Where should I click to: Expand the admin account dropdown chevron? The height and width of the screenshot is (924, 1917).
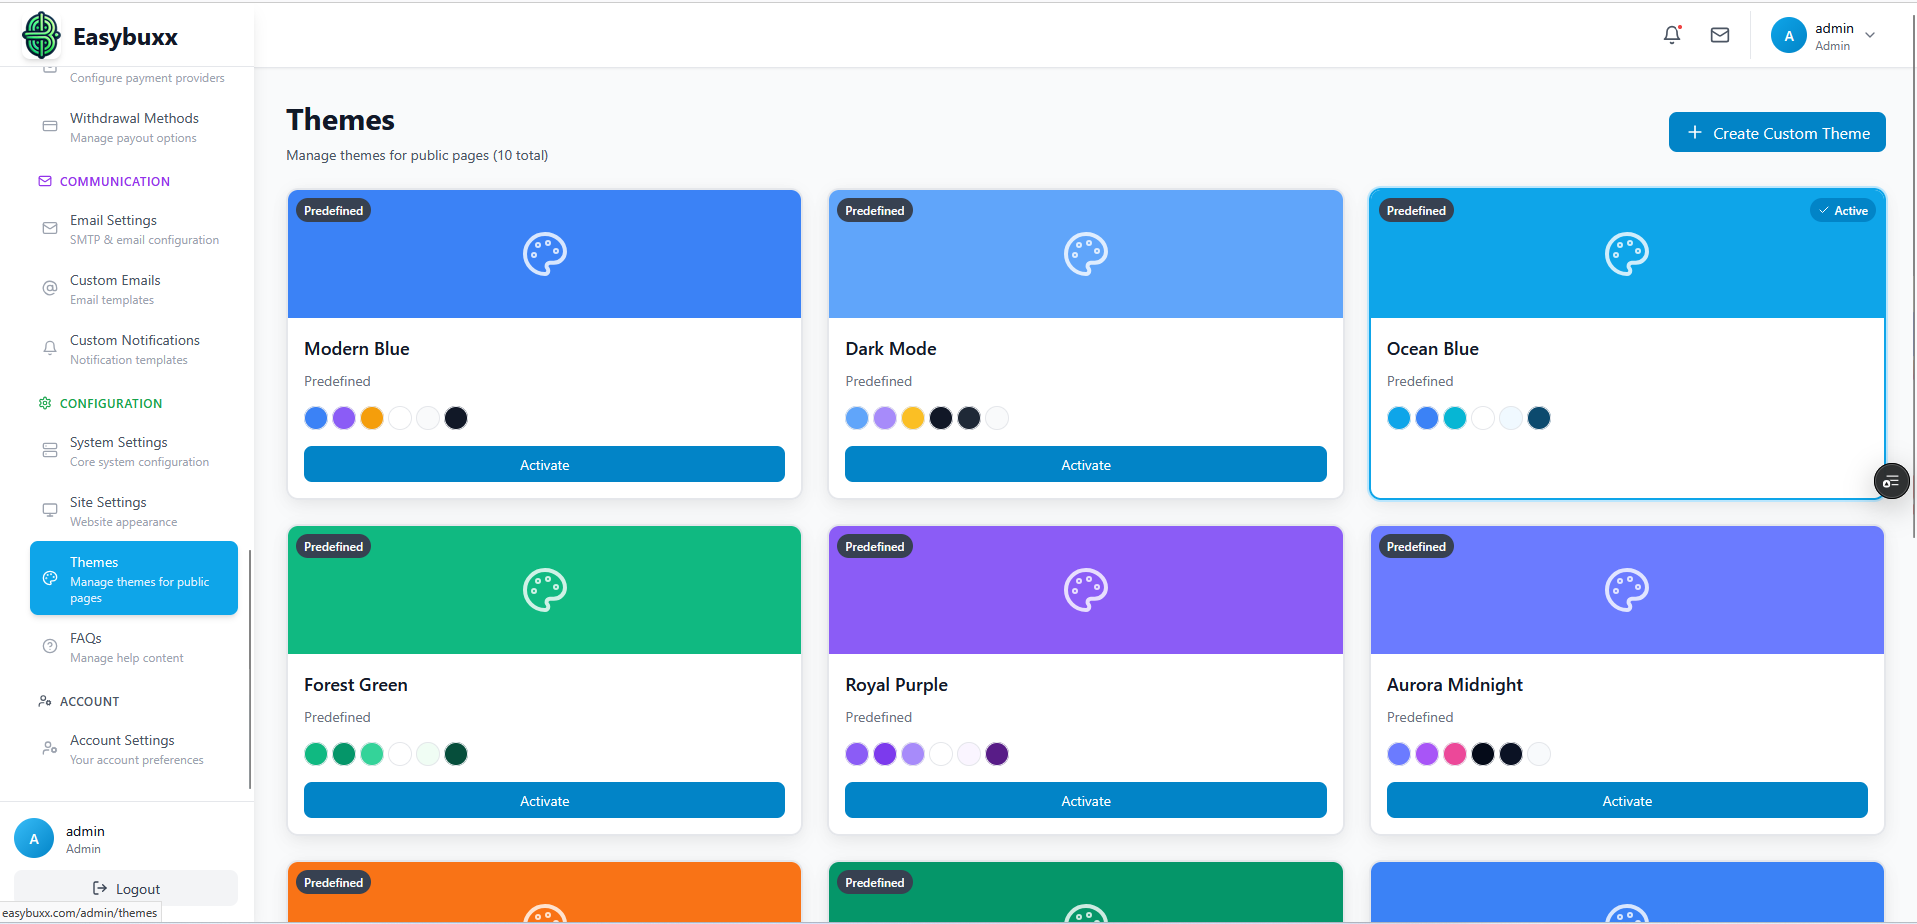coord(1870,35)
